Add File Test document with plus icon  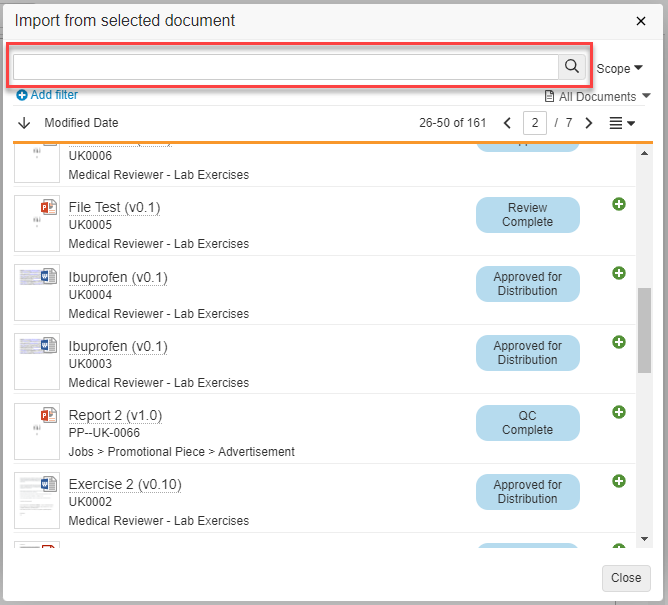click(x=619, y=204)
